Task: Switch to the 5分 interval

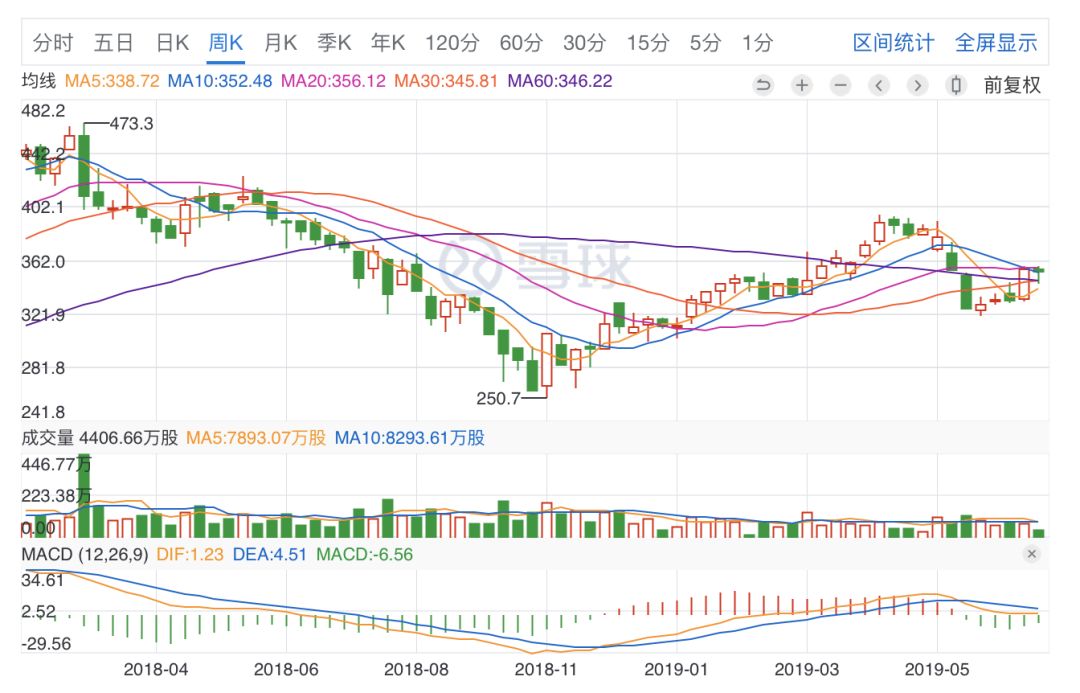Action: (x=705, y=43)
